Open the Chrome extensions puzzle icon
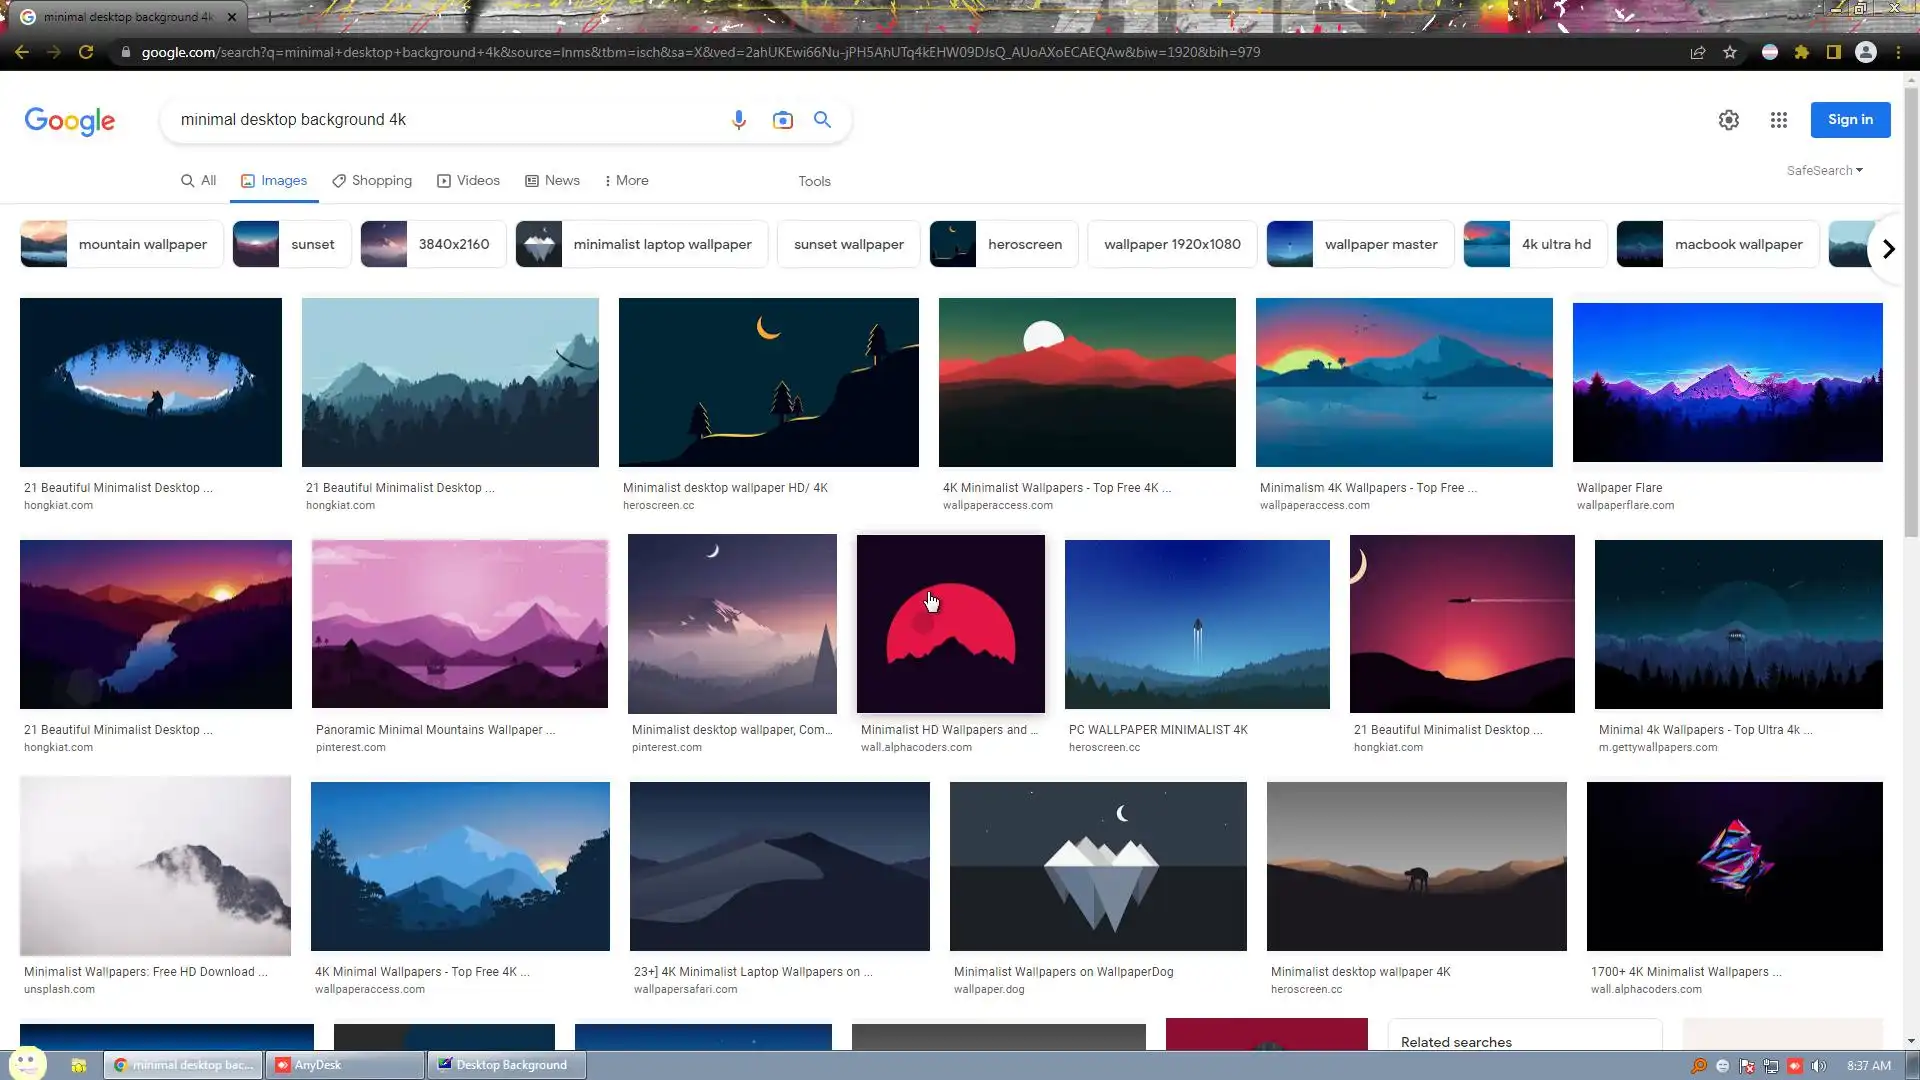This screenshot has height=1080, width=1920. pos(1802,52)
